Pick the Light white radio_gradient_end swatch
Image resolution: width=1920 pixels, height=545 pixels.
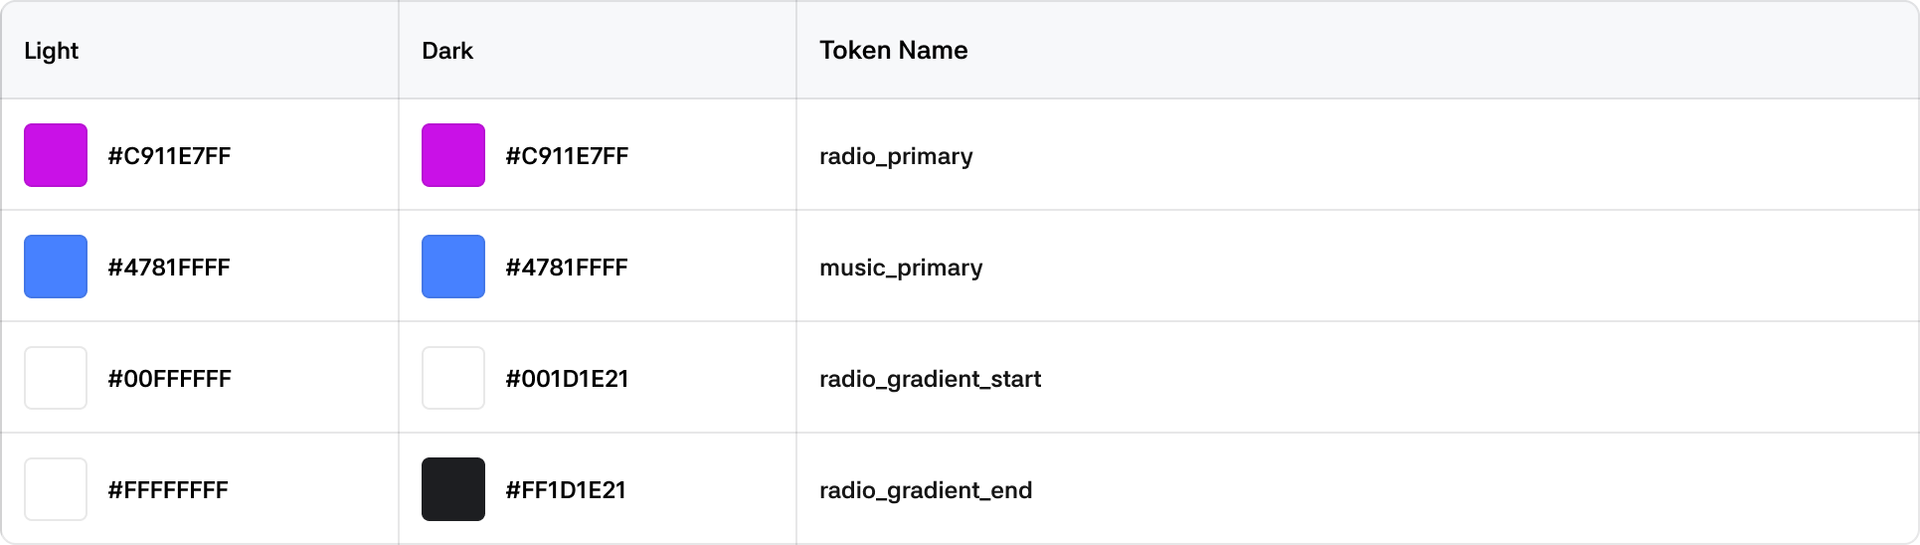(56, 490)
